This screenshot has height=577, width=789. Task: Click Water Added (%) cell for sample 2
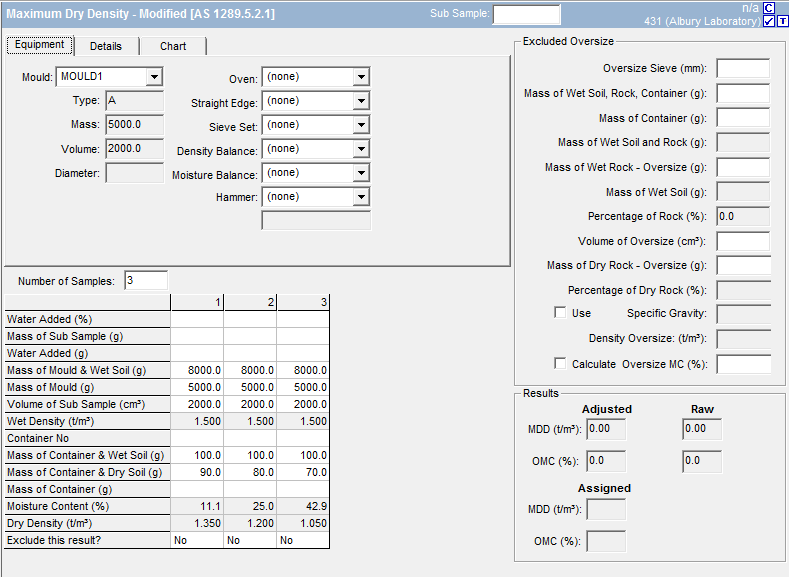[250, 319]
